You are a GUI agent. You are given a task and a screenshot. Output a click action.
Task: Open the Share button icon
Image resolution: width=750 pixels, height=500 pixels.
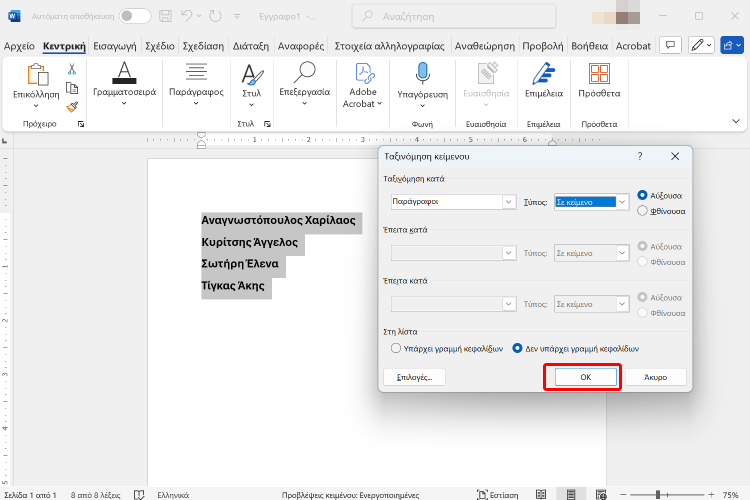[x=731, y=45]
